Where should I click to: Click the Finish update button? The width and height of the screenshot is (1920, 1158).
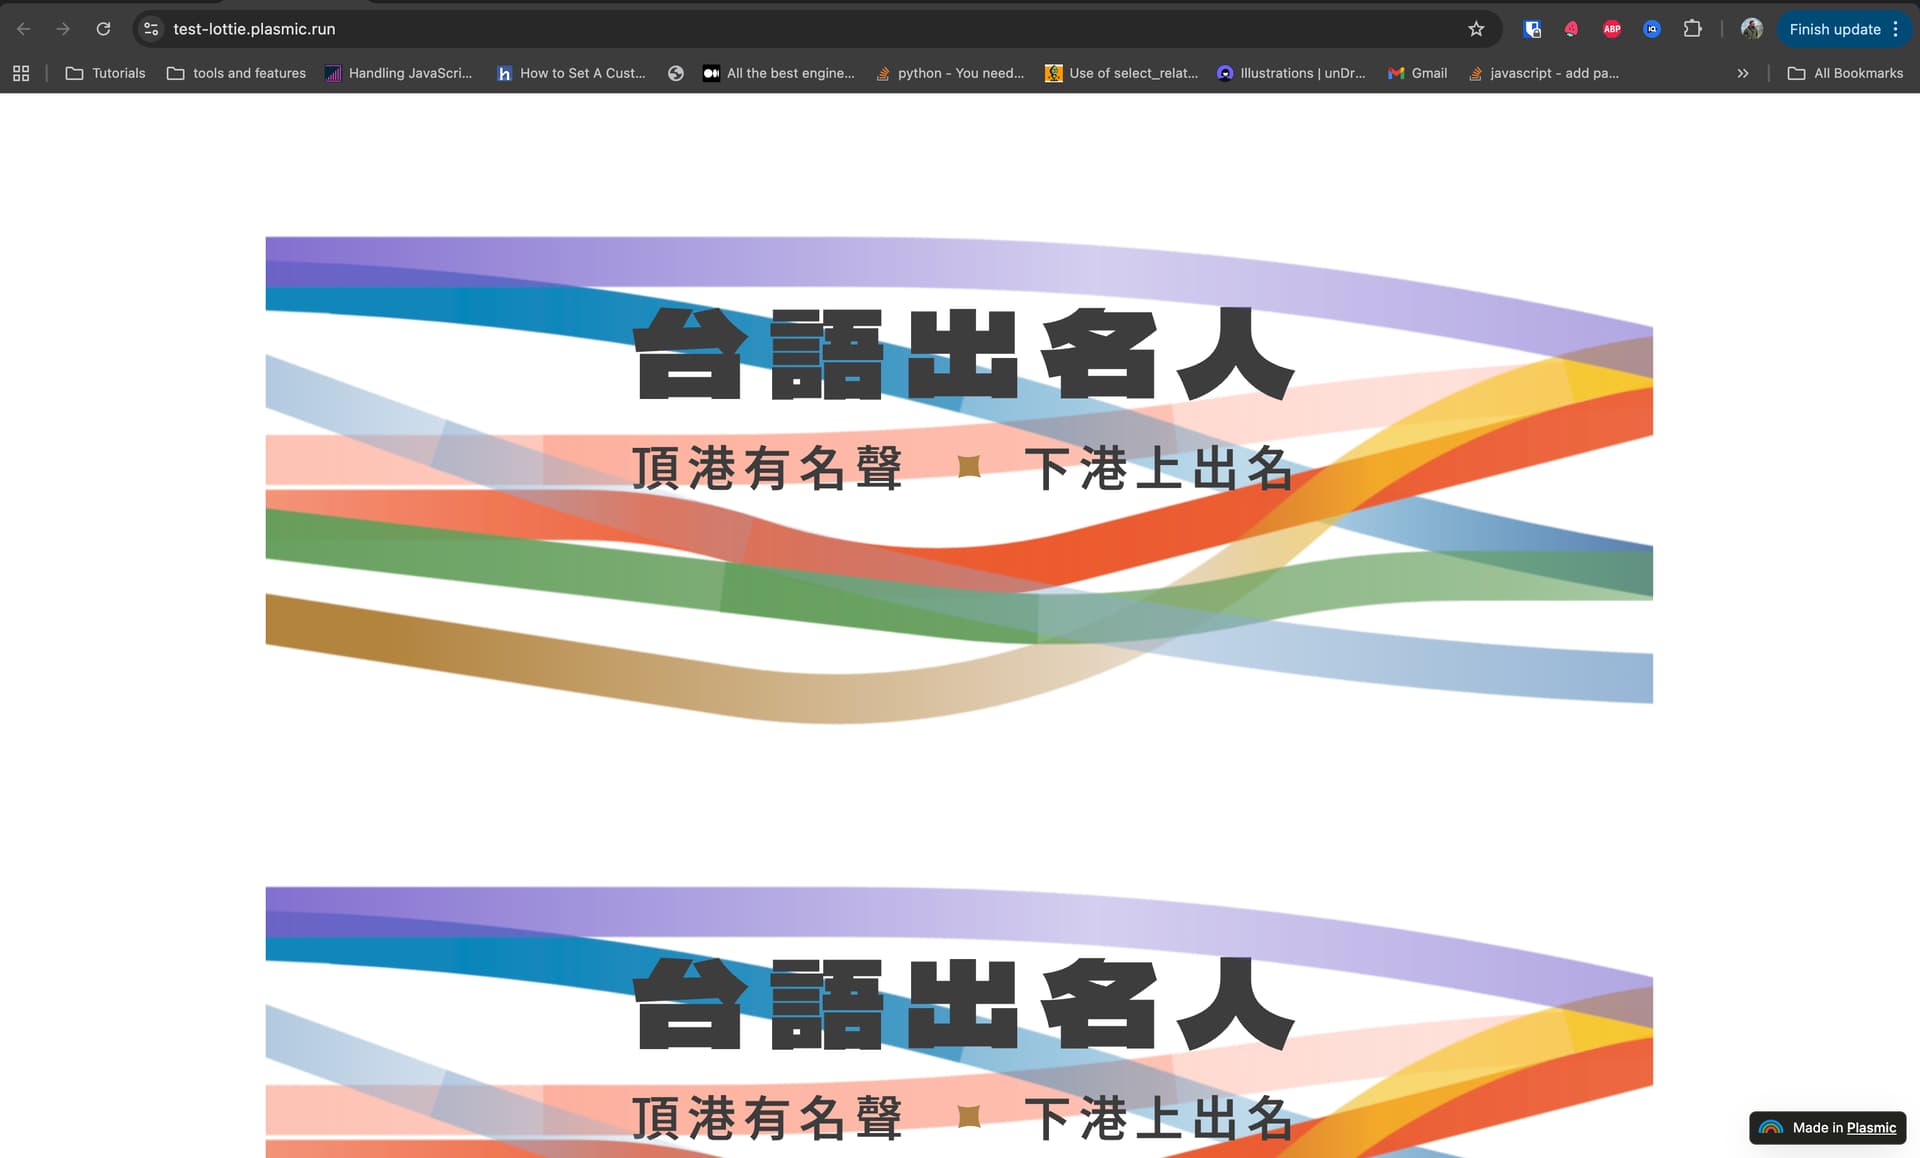tap(1834, 29)
